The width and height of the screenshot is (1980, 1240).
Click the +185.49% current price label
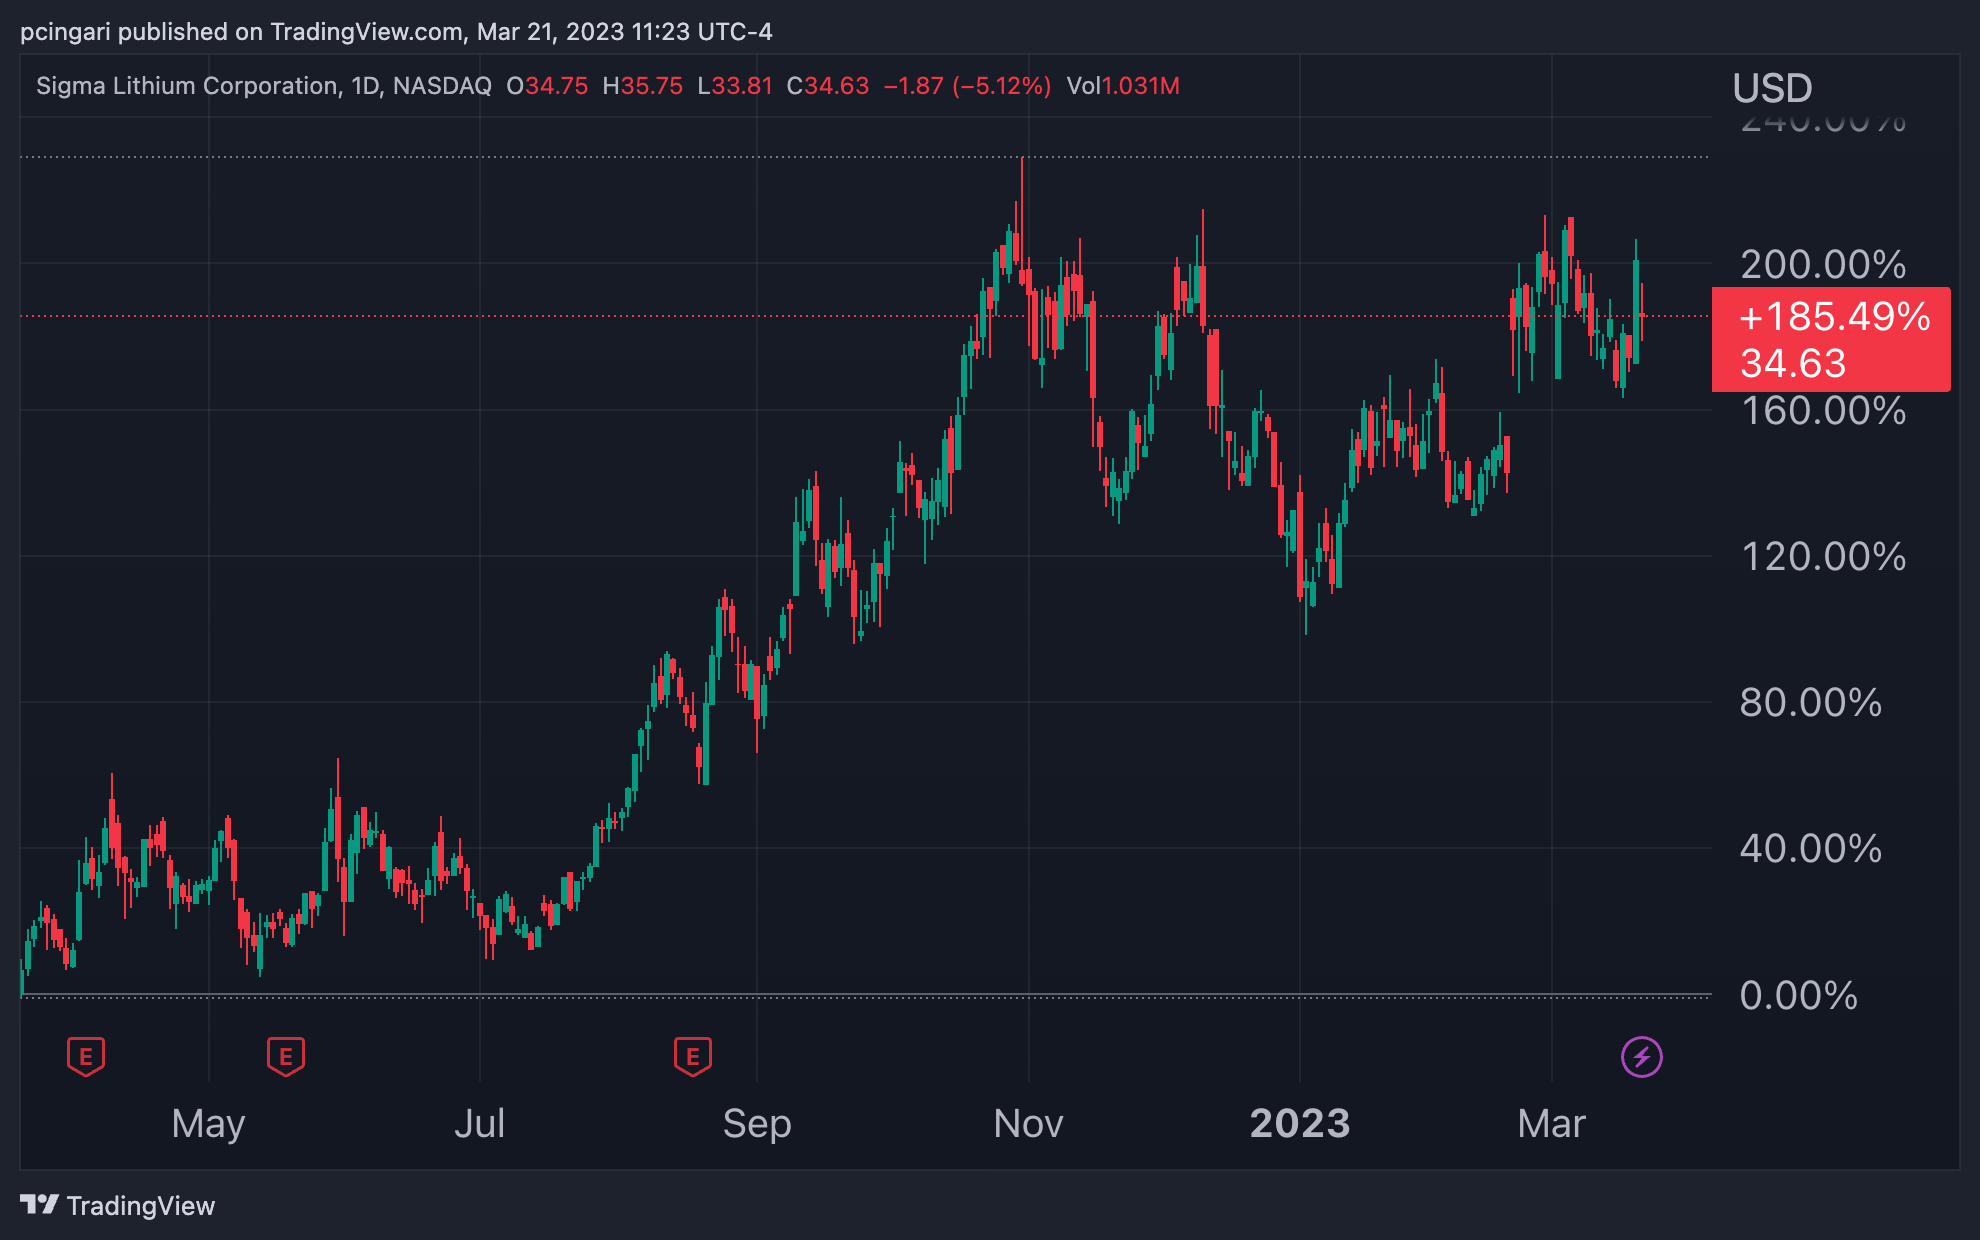[x=1831, y=339]
